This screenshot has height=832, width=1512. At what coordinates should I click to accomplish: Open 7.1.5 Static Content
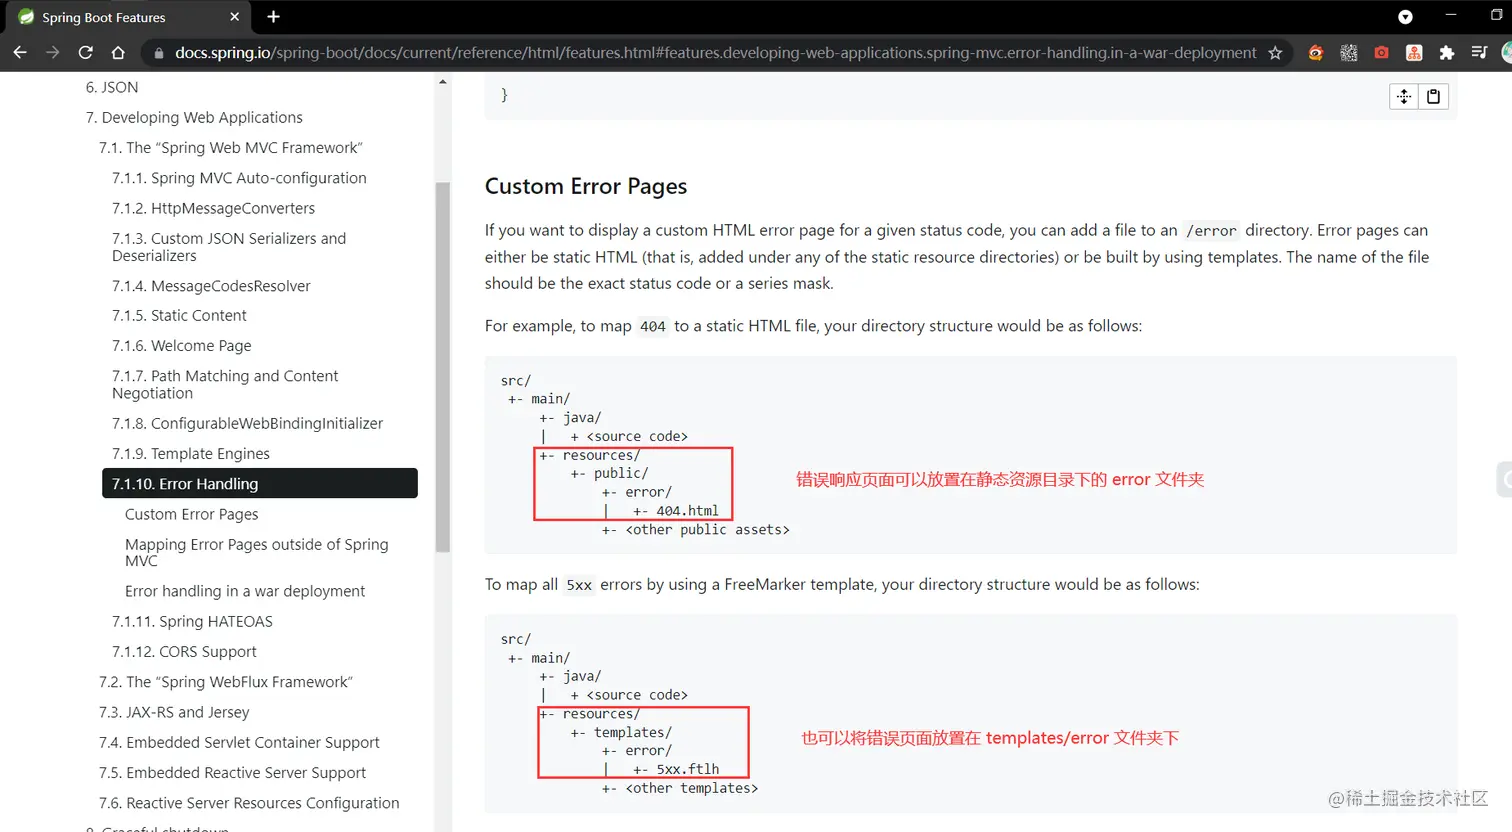point(179,315)
